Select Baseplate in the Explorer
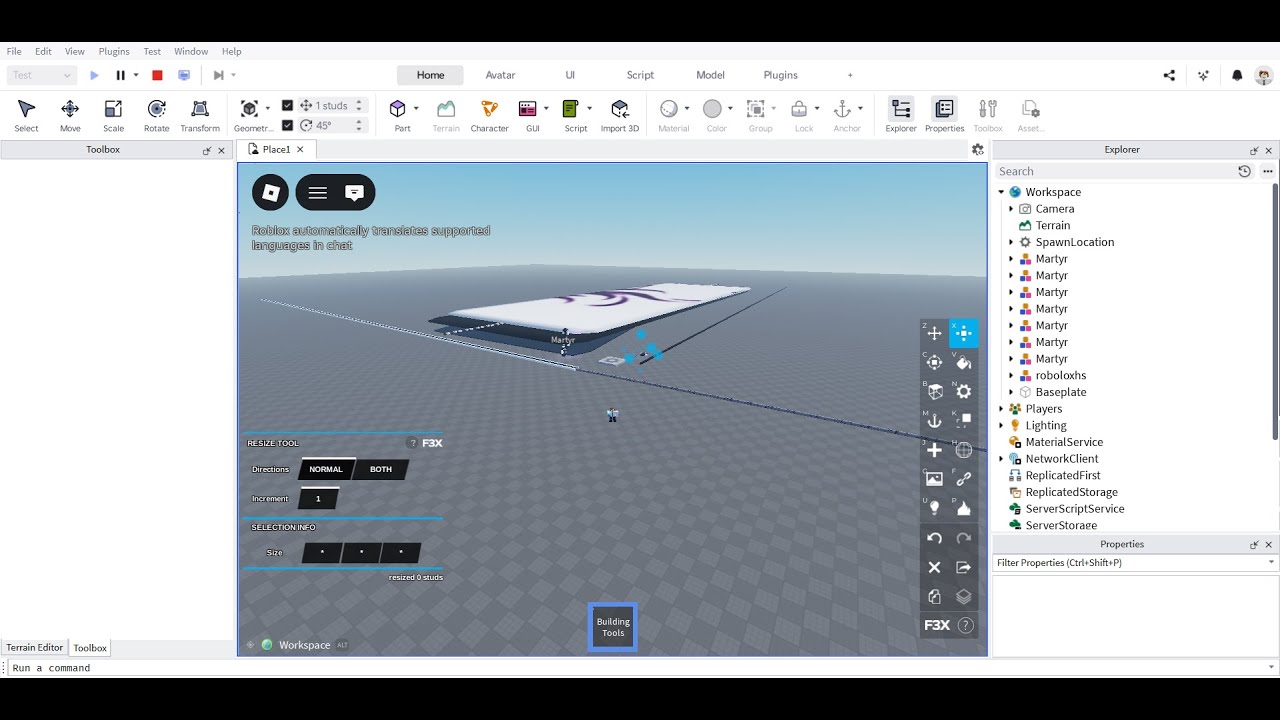The height and width of the screenshot is (720, 1280). pyautogui.click(x=1061, y=392)
